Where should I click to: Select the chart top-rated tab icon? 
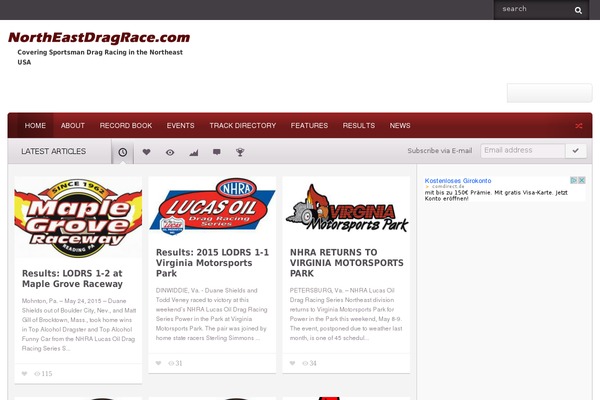(x=194, y=153)
